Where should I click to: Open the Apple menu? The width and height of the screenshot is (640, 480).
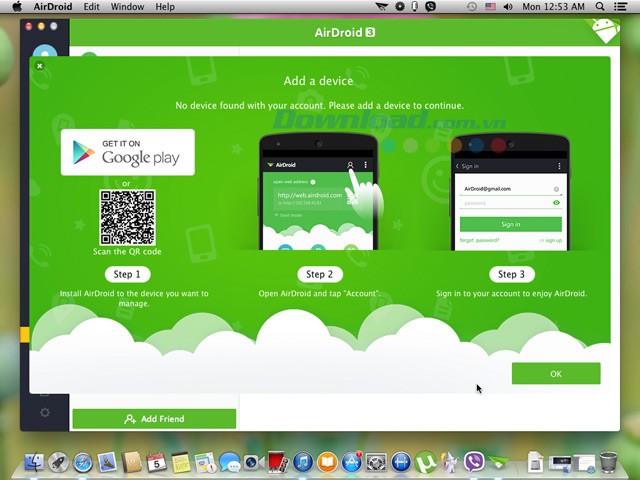coord(17,7)
